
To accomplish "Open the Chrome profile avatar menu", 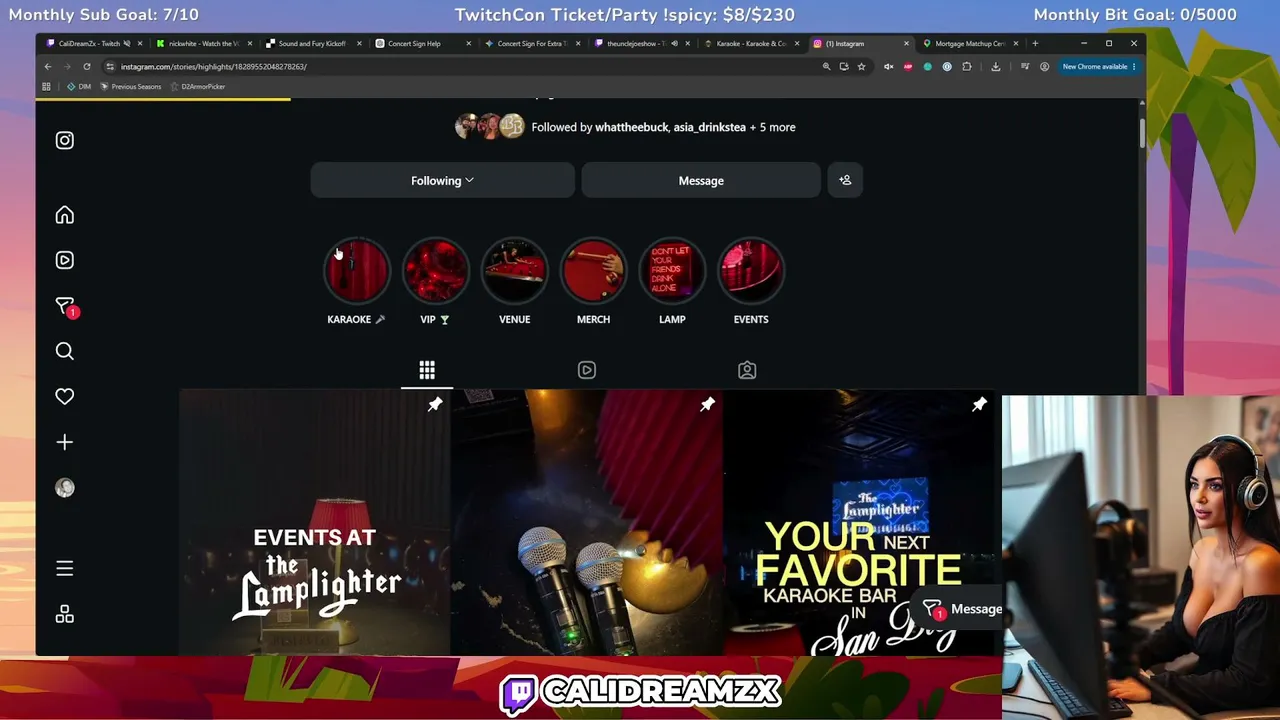I will [x=1044, y=67].
